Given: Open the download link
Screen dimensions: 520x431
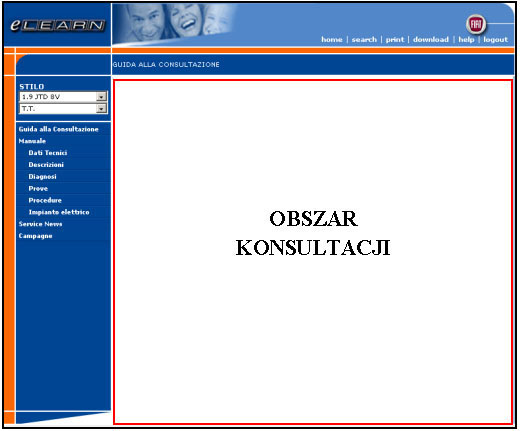Looking at the screenshot, I should click(x=431, y=40).
